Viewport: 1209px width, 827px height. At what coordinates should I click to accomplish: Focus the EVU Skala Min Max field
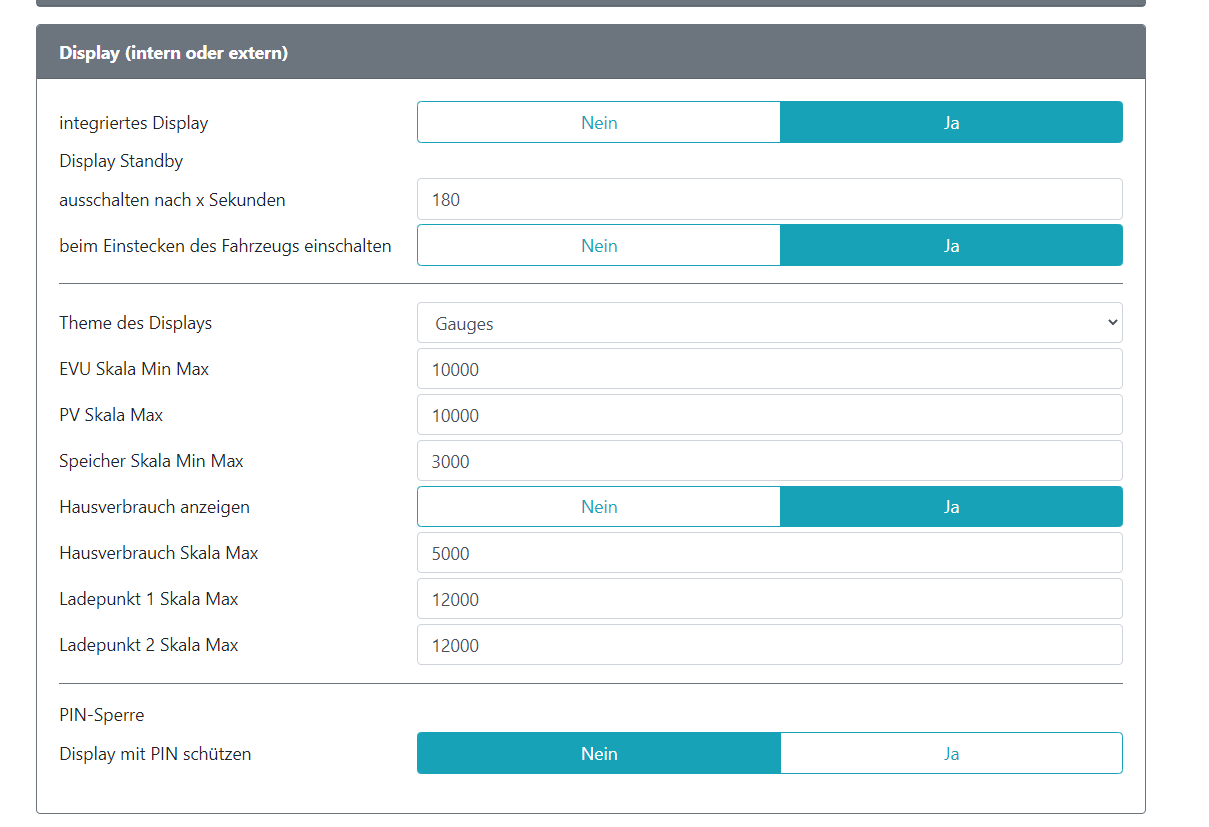769,369
